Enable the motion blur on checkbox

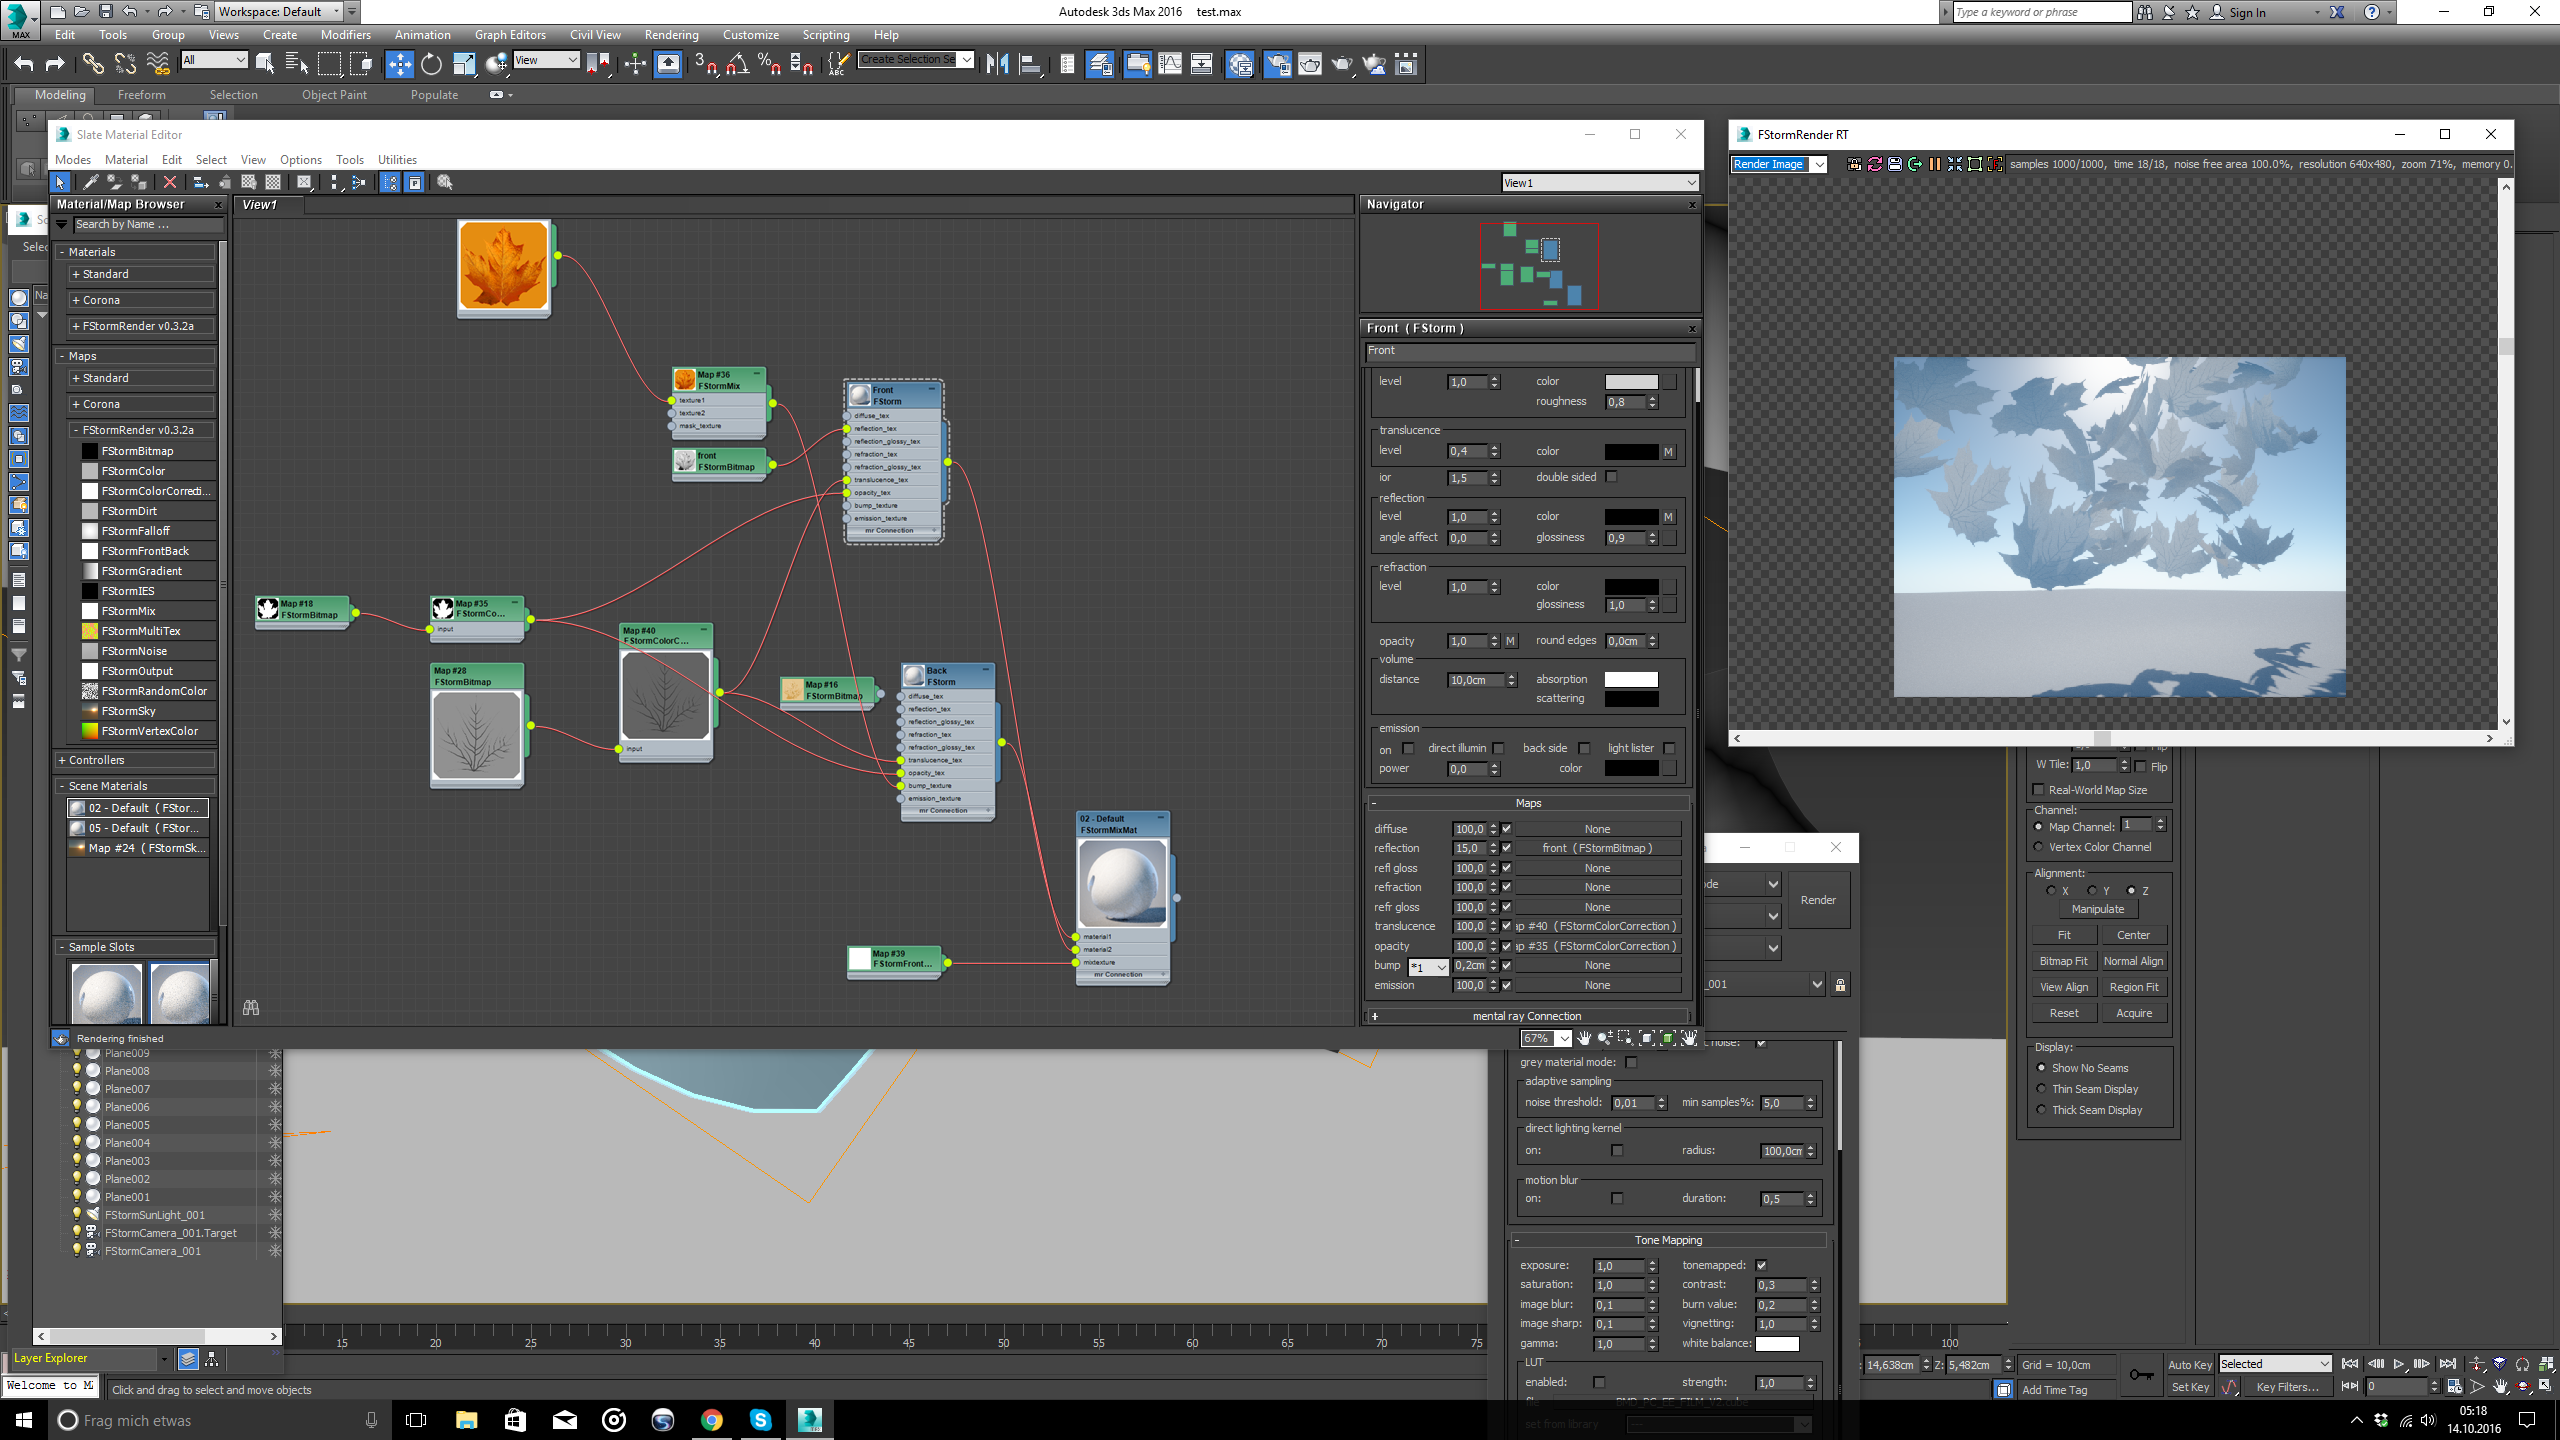pos(1617,1198)
